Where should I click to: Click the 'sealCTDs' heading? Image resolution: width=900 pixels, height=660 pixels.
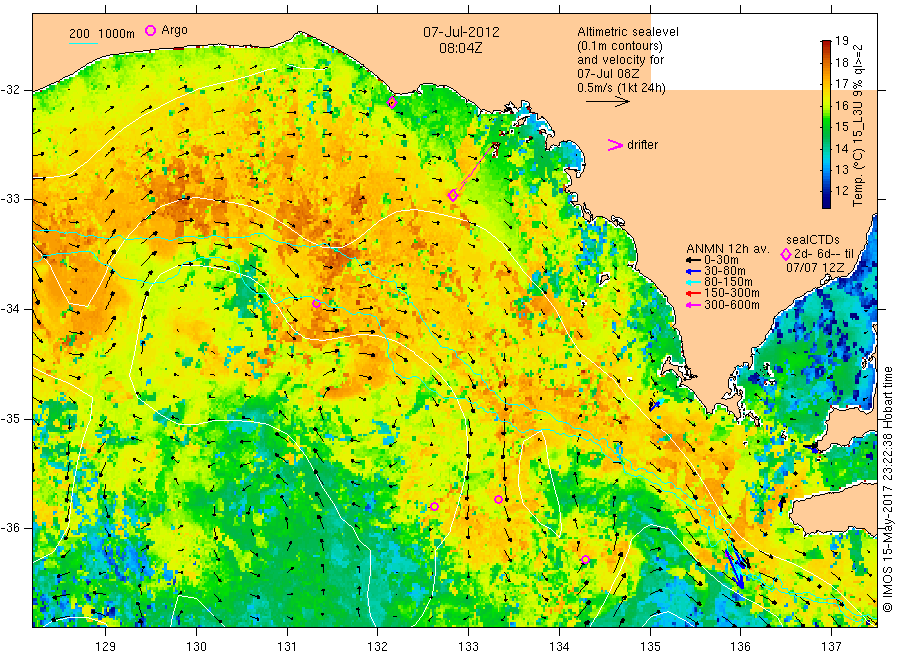pos(813,240)
